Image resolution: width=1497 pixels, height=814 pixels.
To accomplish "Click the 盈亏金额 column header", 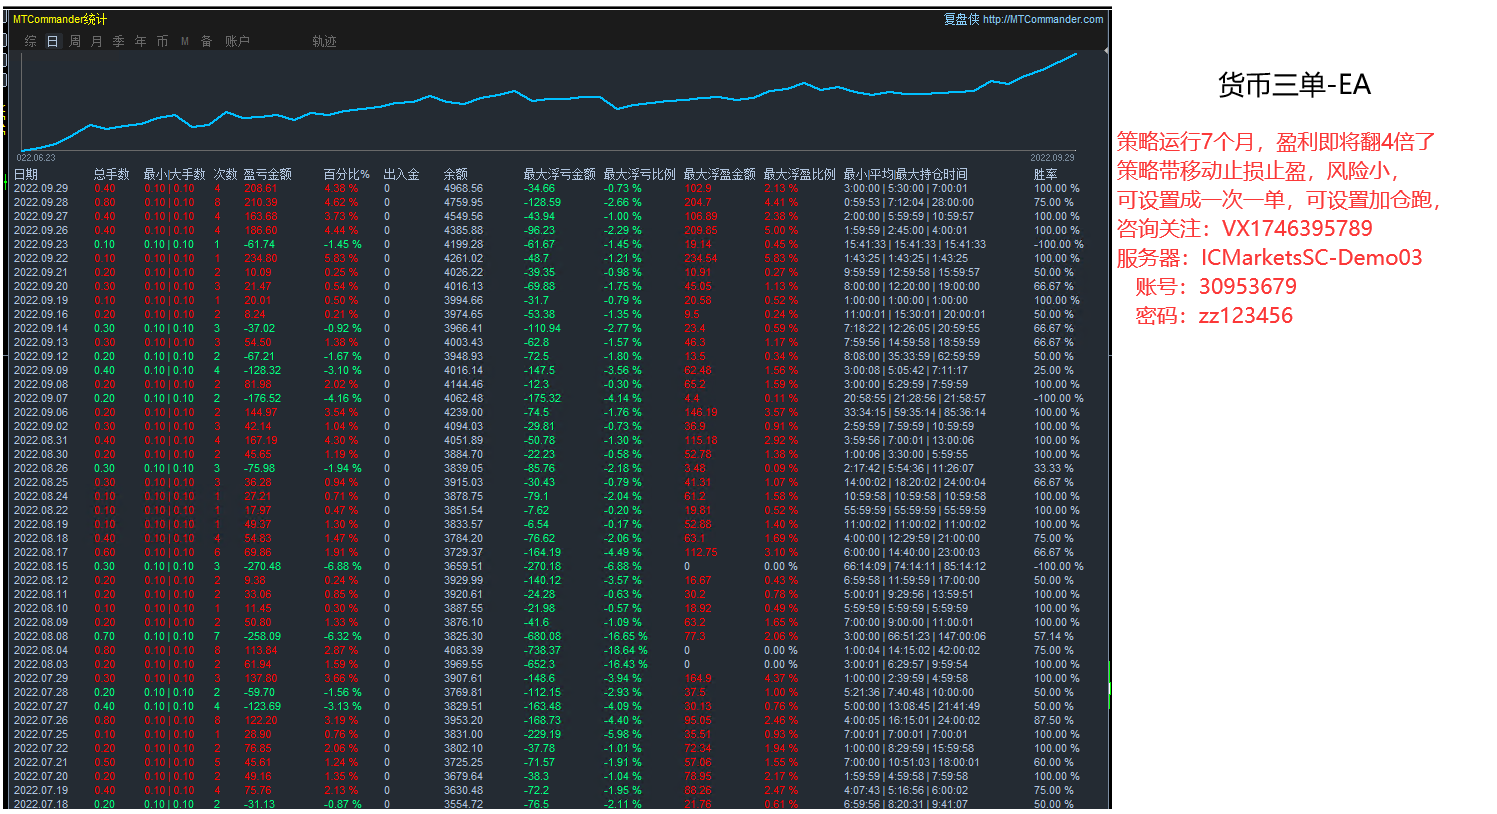I will [268, 174].
